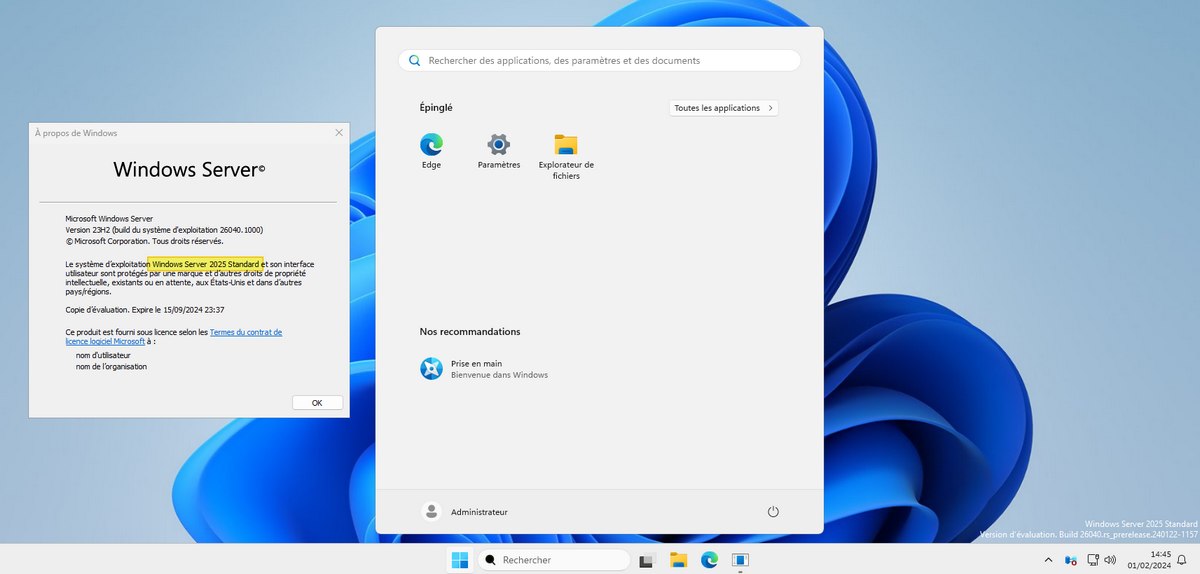Open the notification bell in system tray
Viewport: 1200px width, 574px height.
click(1183, 560)
